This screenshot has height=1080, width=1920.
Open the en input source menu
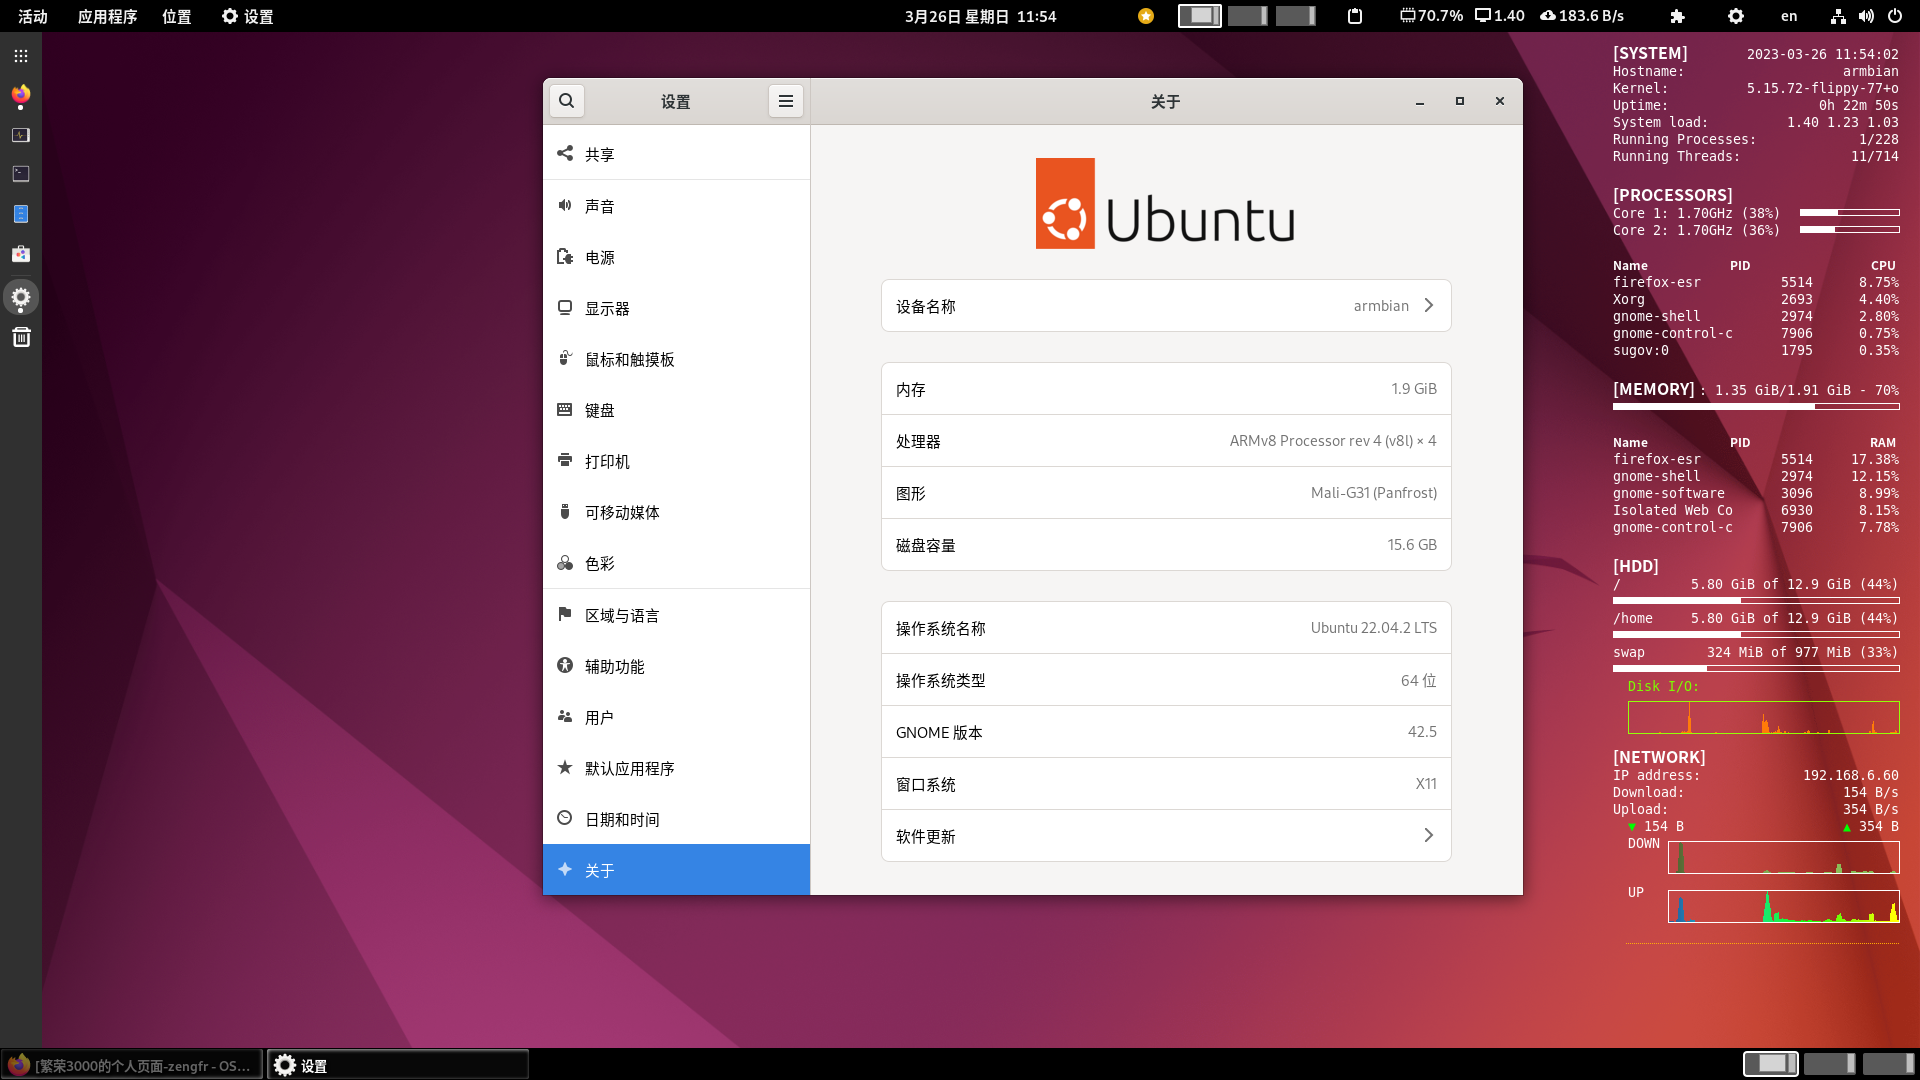[x=1789, y=16]
